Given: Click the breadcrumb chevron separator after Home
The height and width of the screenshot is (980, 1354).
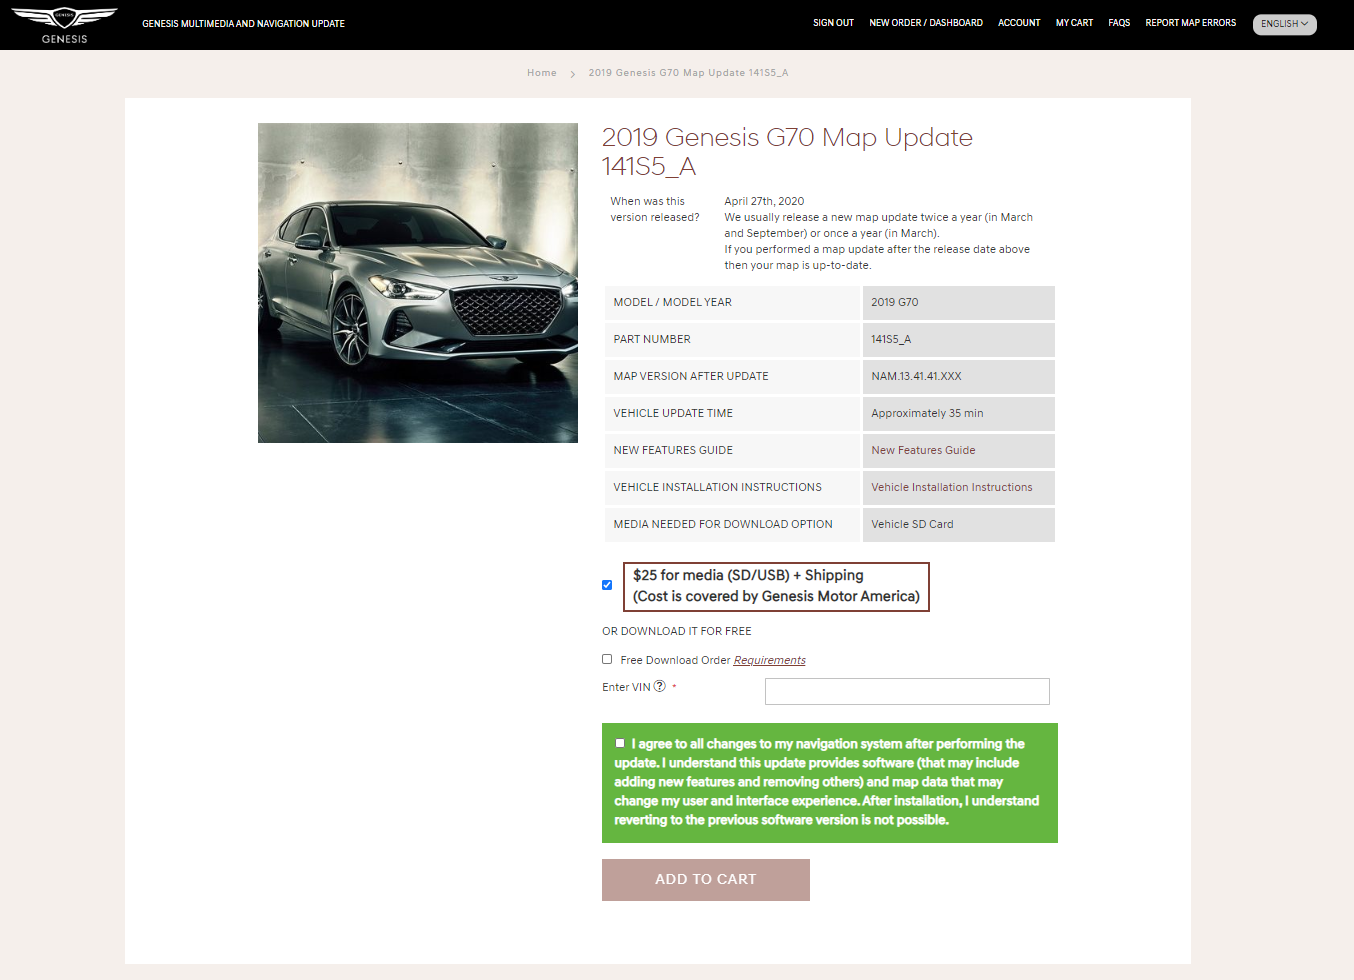Looking at the screenshot, I should [x=573, y=74].
